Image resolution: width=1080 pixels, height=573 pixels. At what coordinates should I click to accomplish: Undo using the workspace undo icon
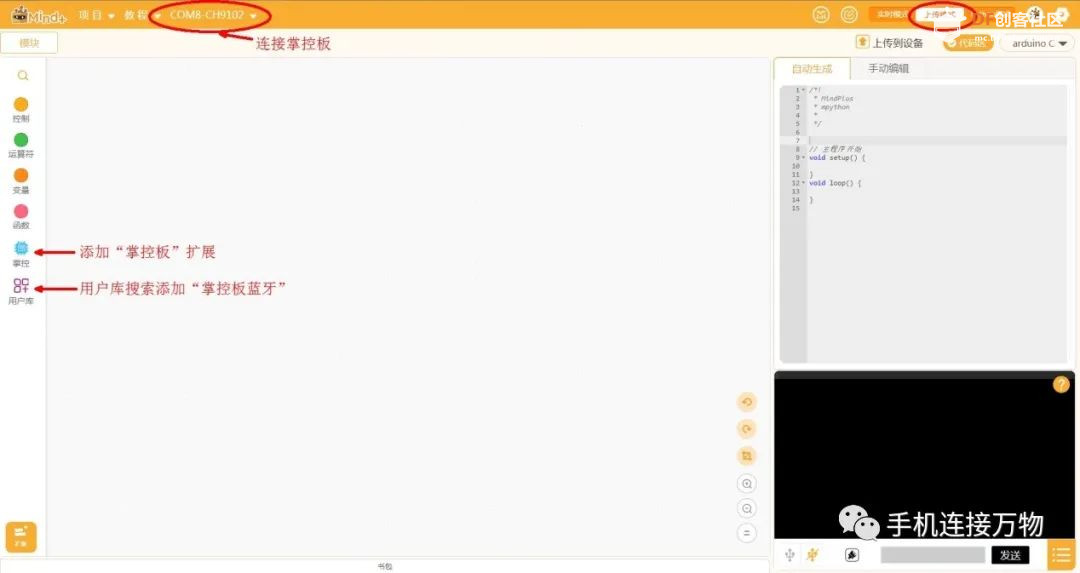pyautogui.click(x=747, y=402)
